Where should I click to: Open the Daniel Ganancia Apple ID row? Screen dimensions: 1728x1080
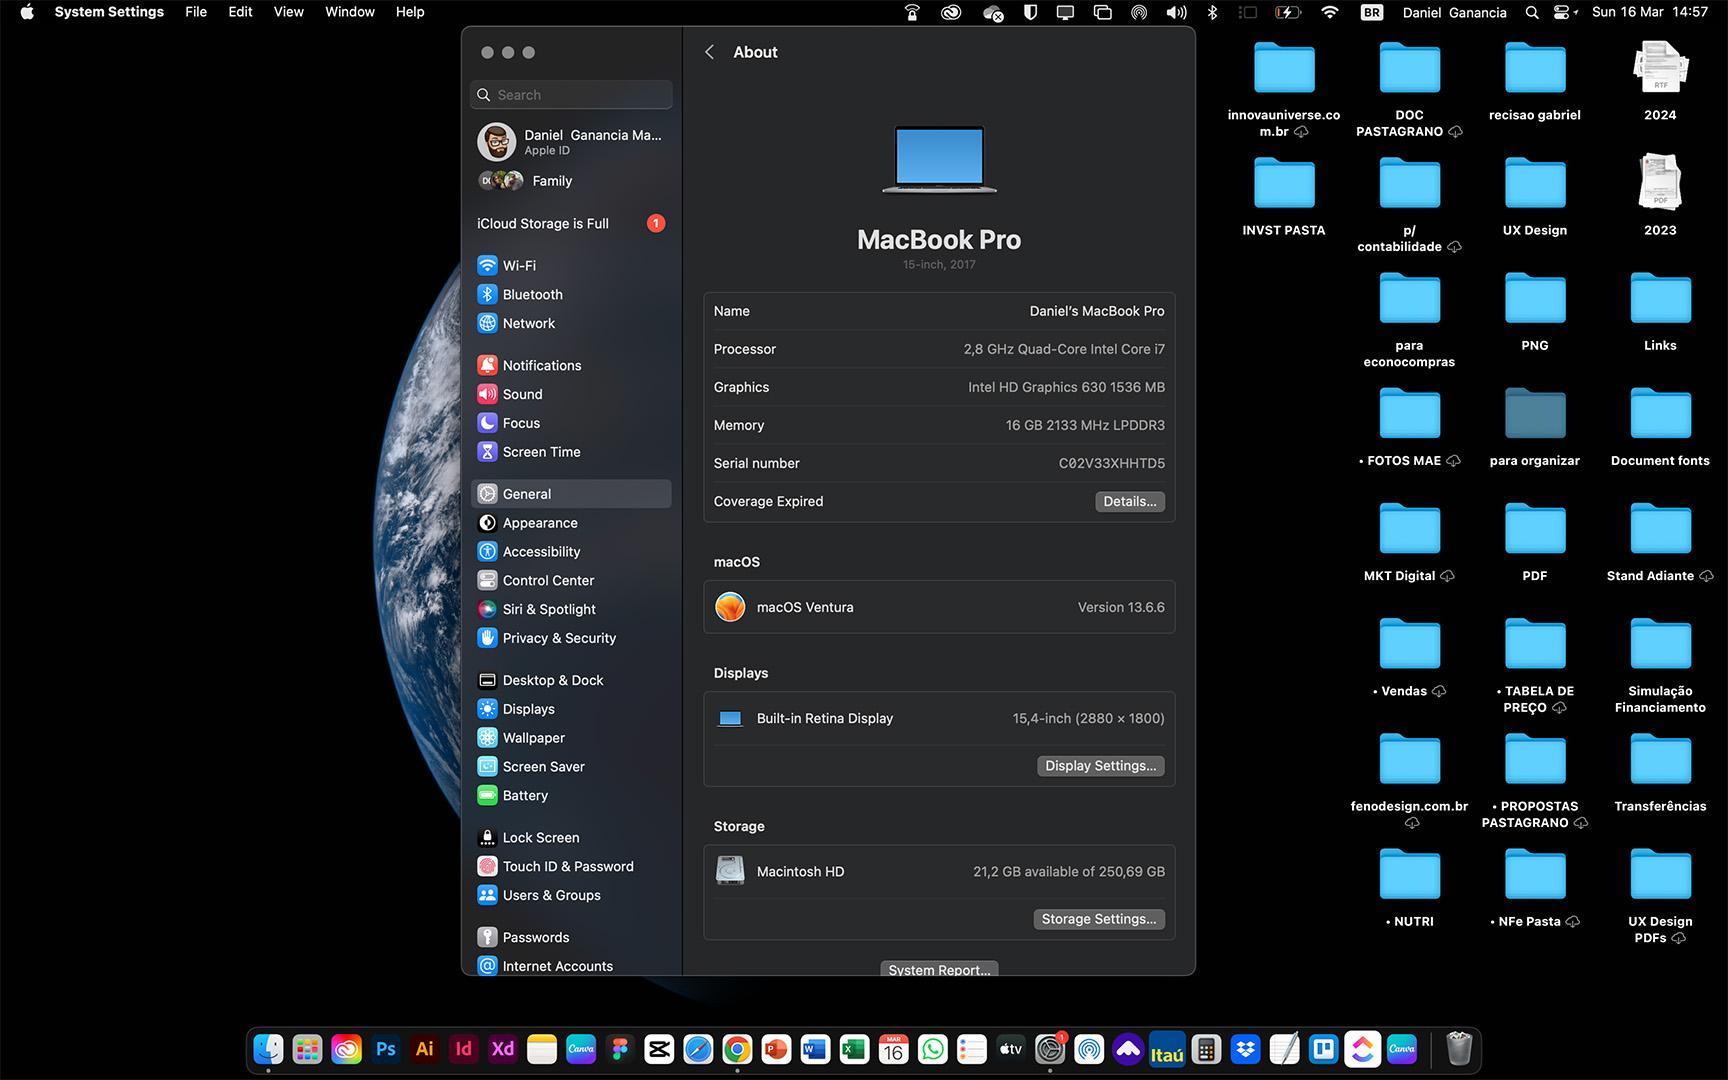coord(571,142)
